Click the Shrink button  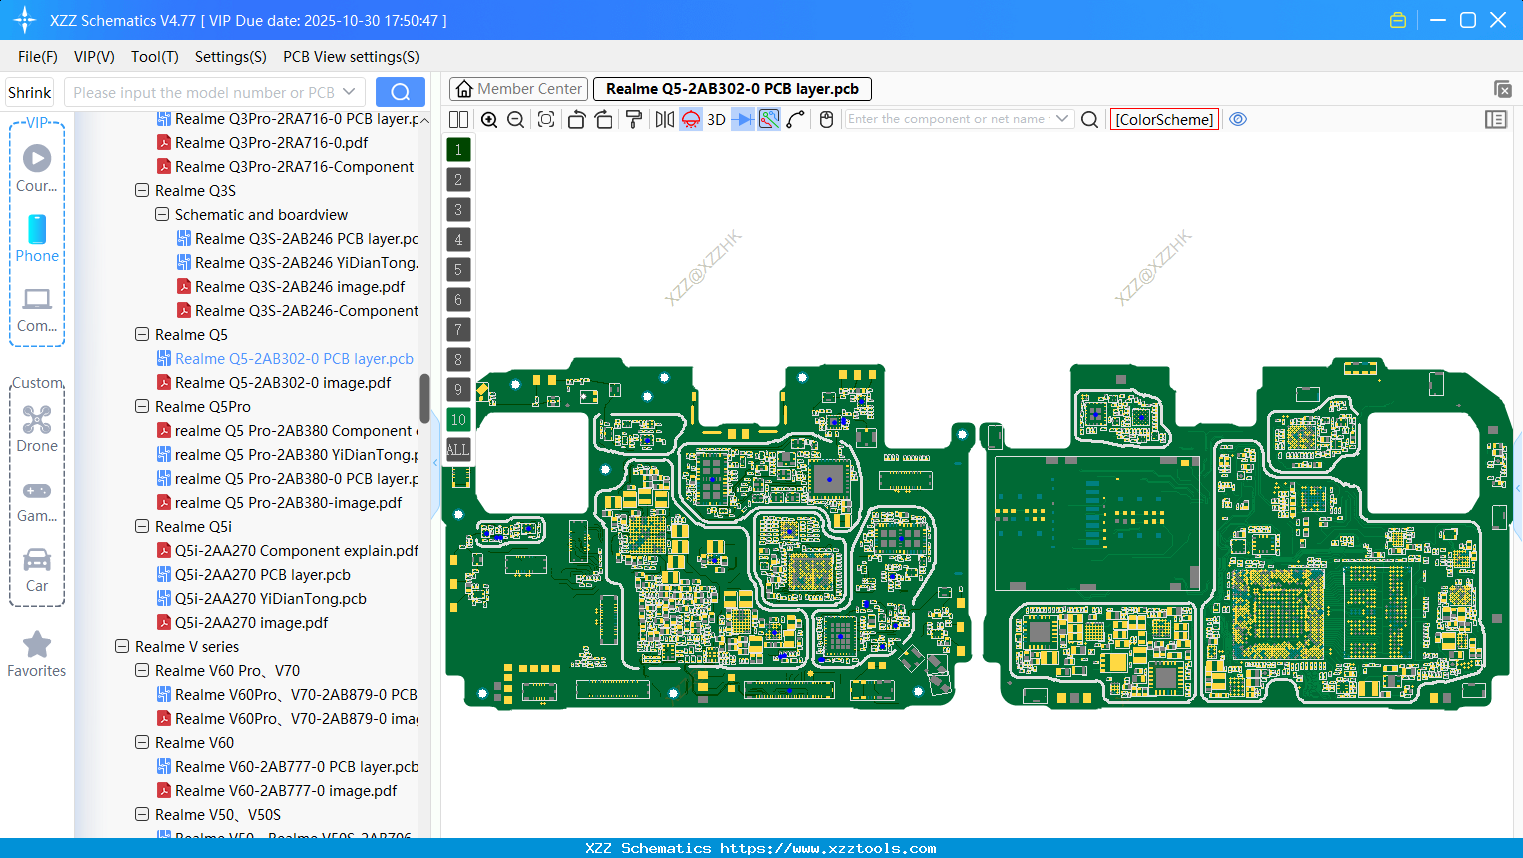(29, 92)
